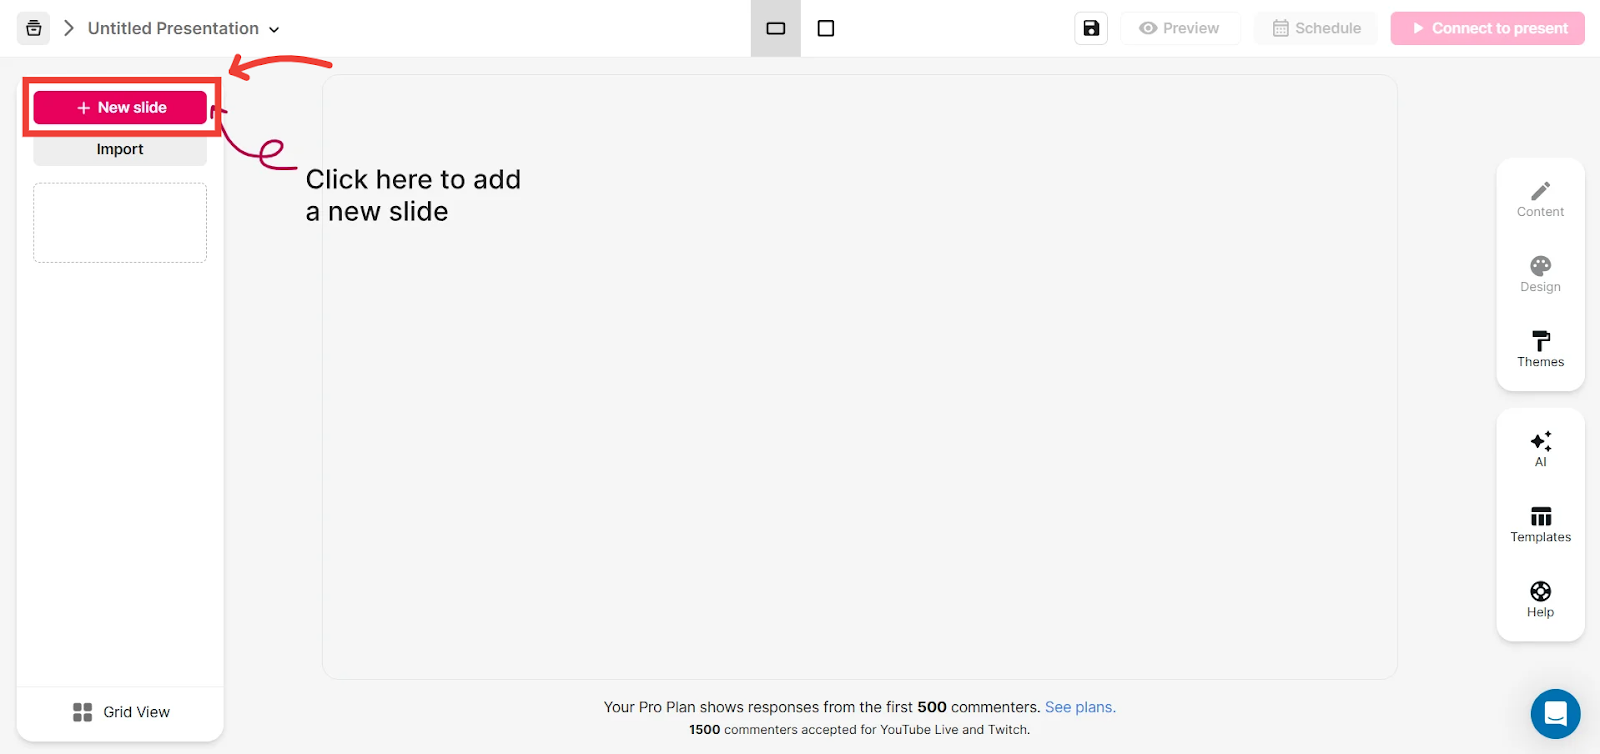Open the Templates panel
Image resolution: width=1600 pixels, height=754 pixels.
[x=1540, y=524]
